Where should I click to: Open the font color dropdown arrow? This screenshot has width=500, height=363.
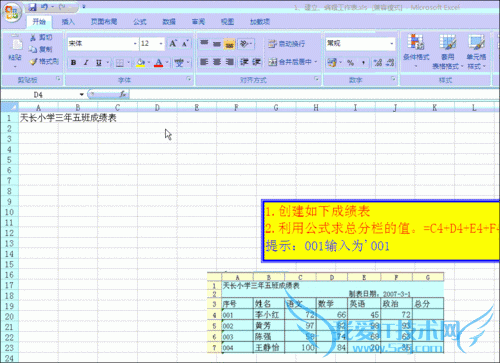pyautogui.click(x=167, y=62)
